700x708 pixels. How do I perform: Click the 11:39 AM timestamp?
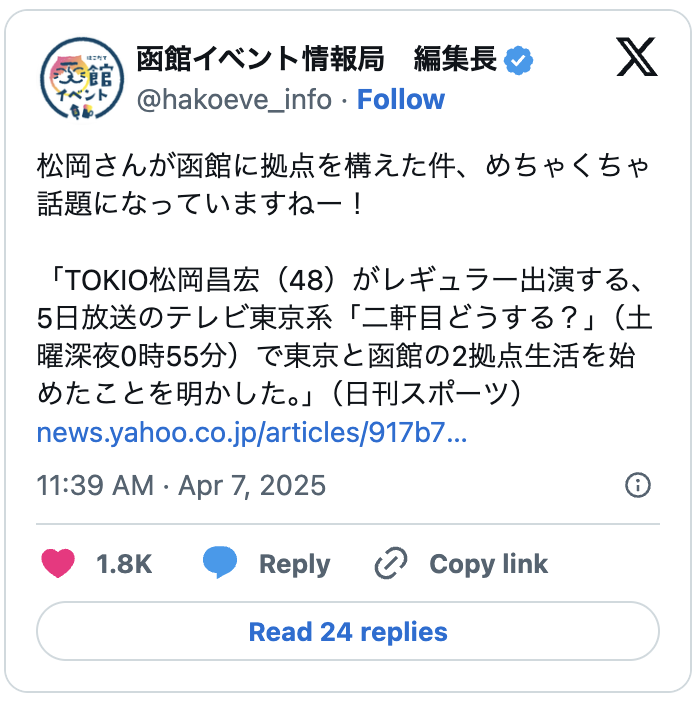point(95,486)
